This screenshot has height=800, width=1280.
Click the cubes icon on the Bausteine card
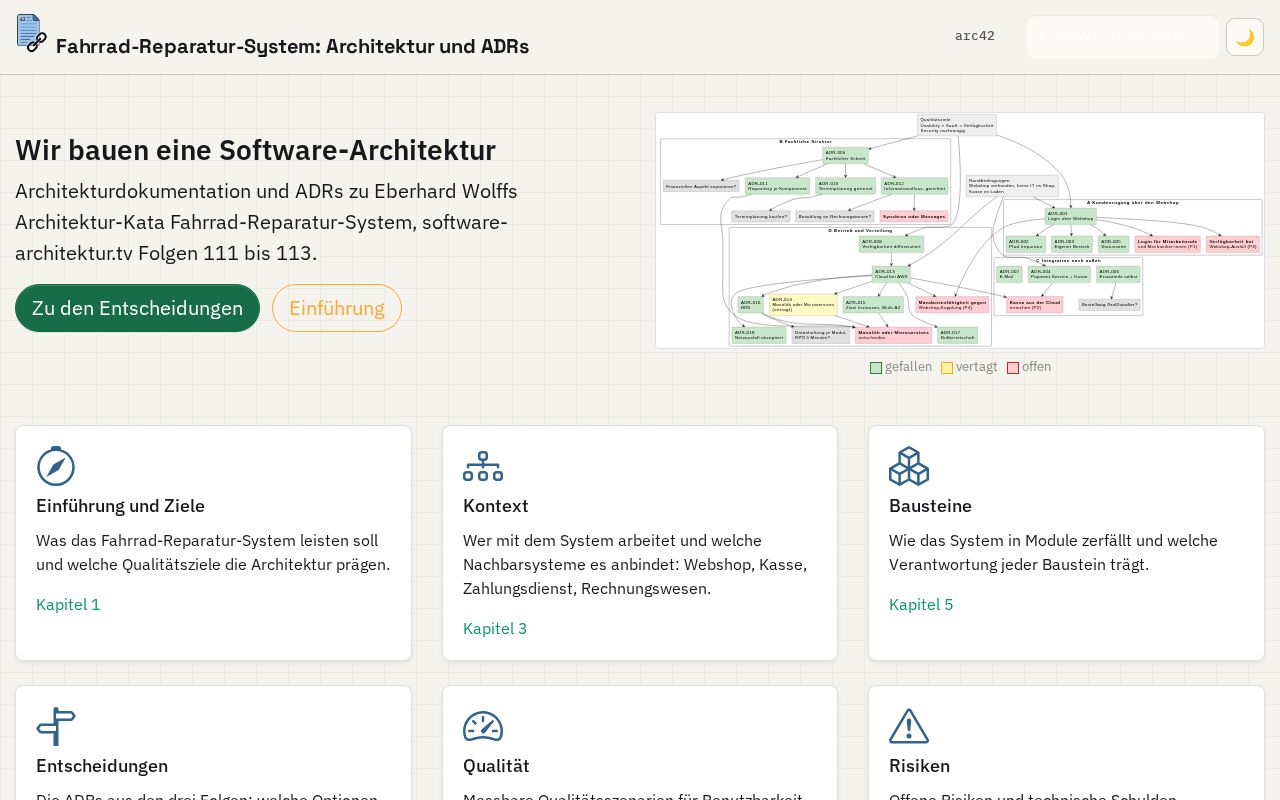tap(909, 466)
